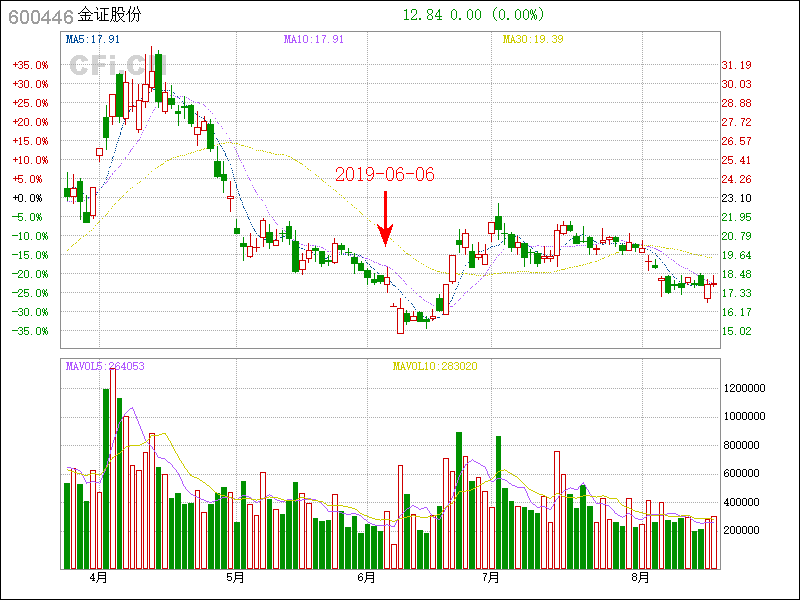Click the MAVOL5 volume average label

pyautogui.click(x=105, y=366)
